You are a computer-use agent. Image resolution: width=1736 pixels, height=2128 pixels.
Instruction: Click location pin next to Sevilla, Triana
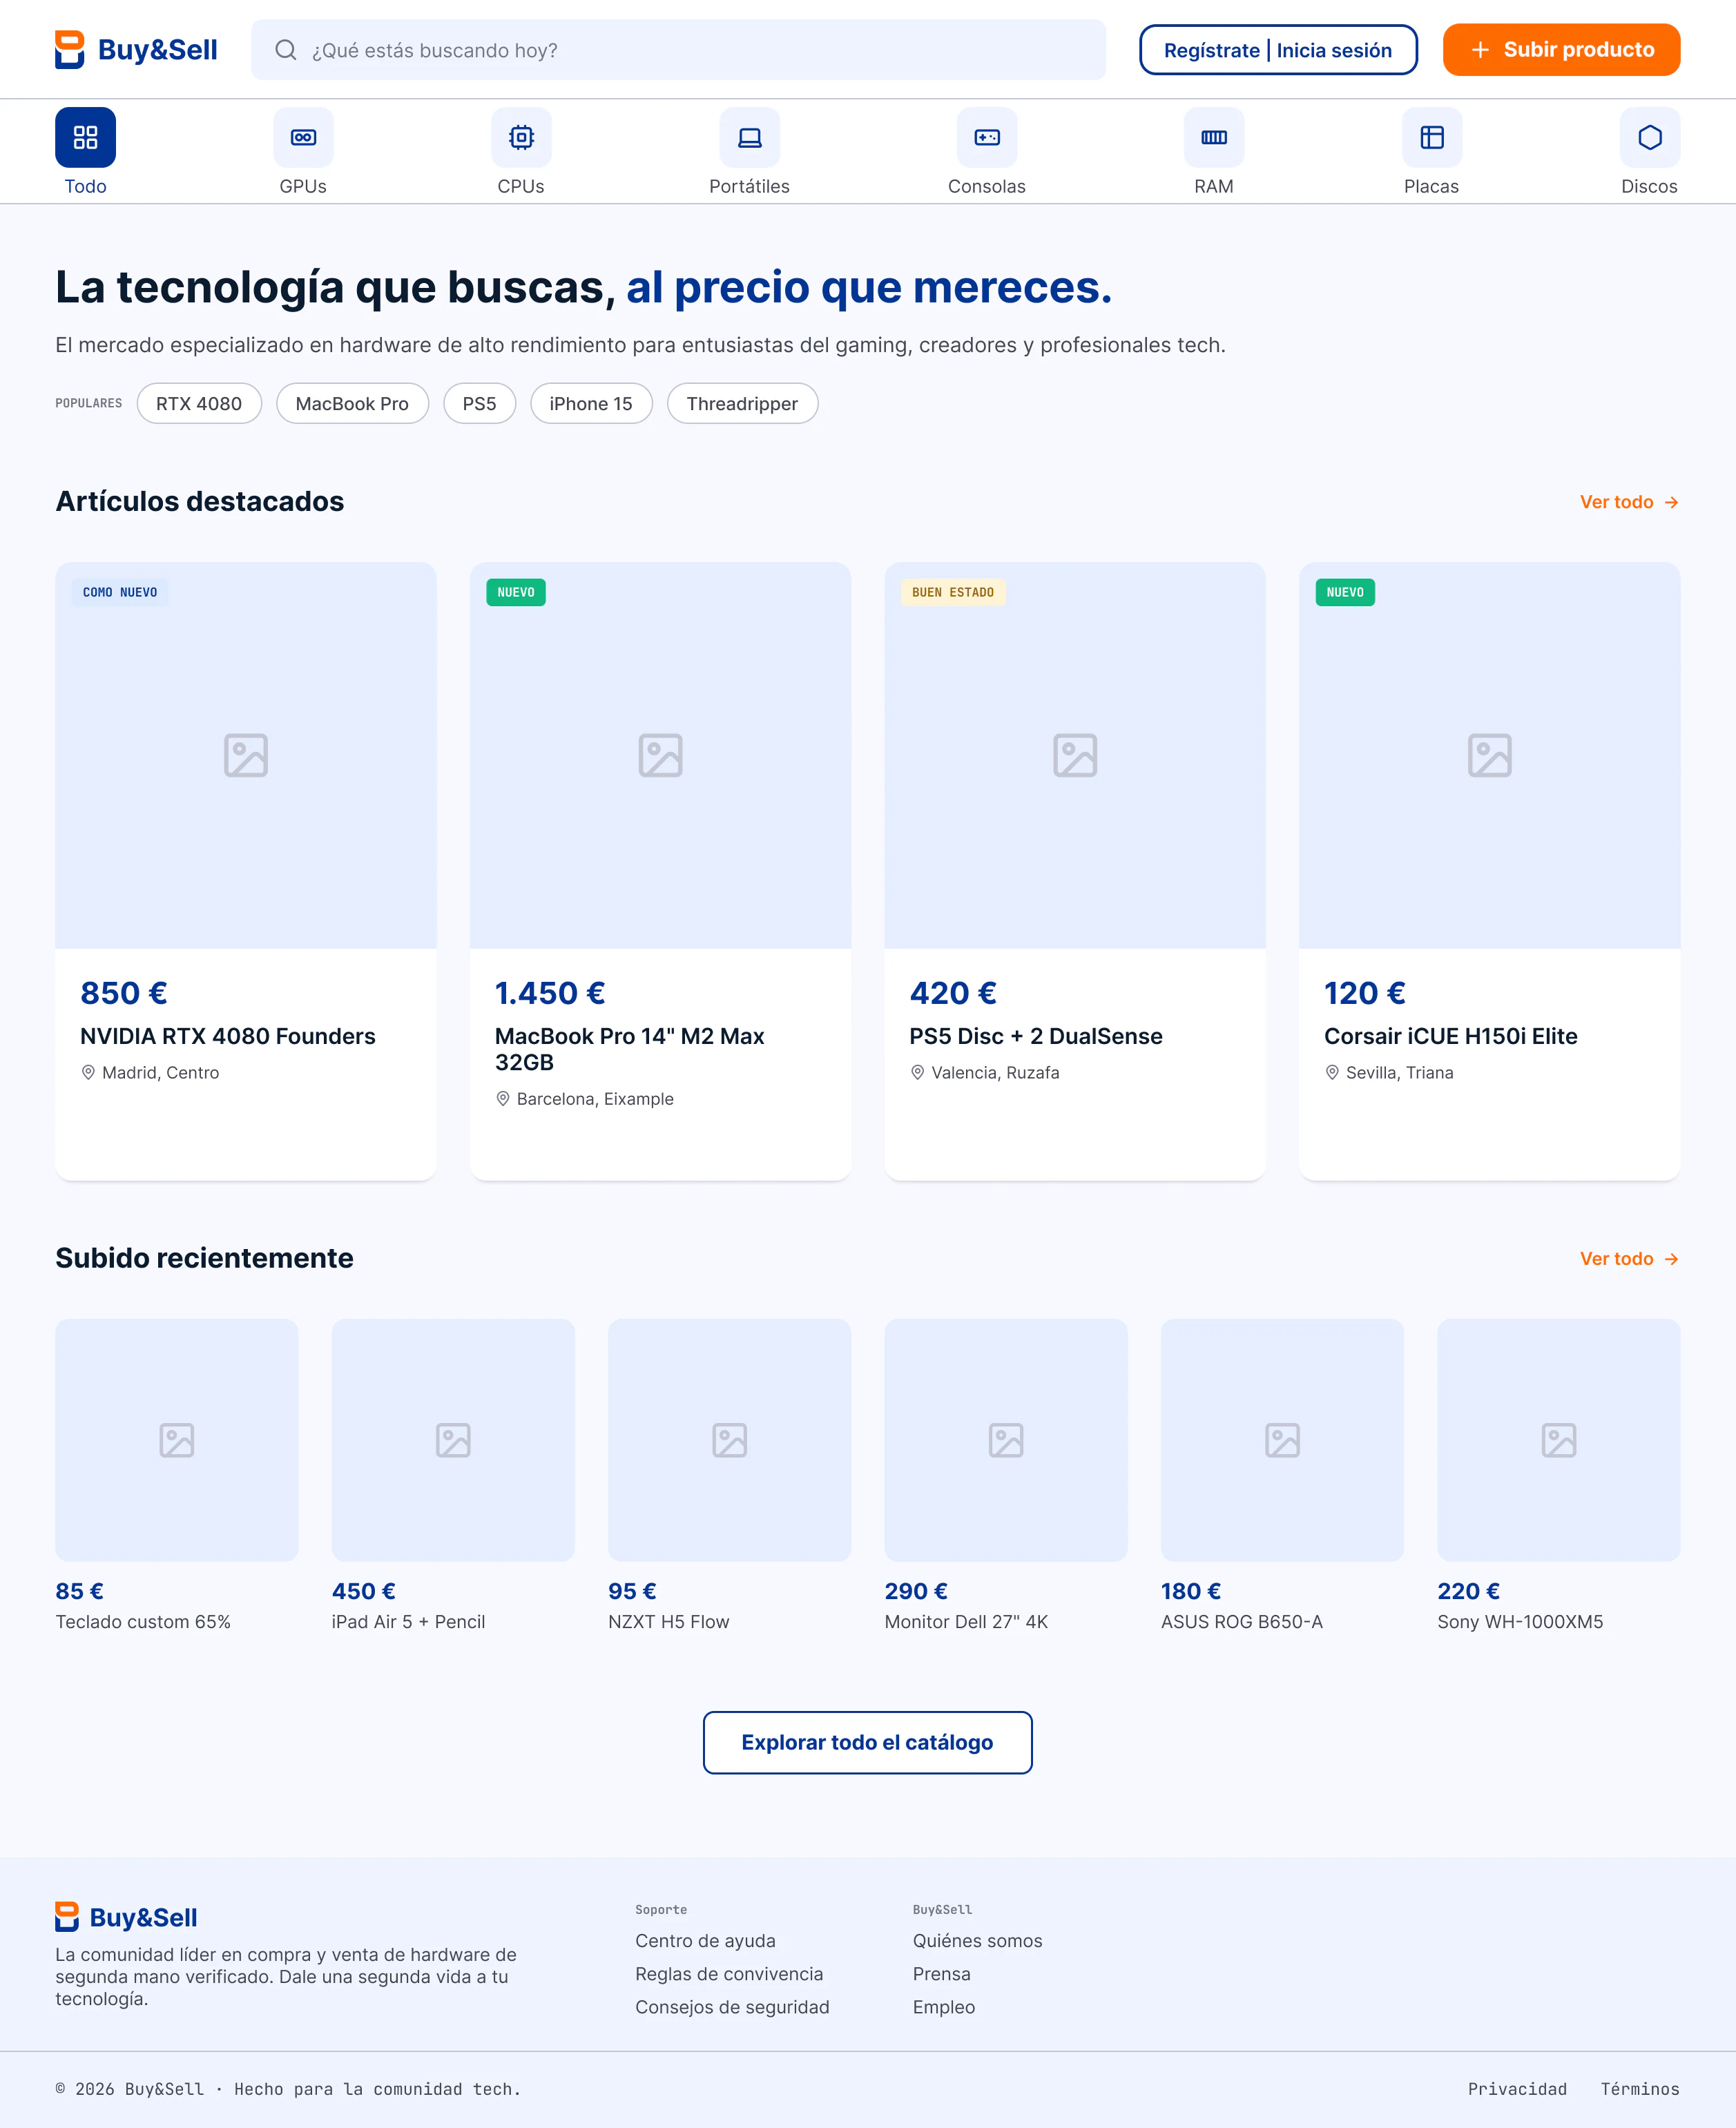coord(1332,1072)
